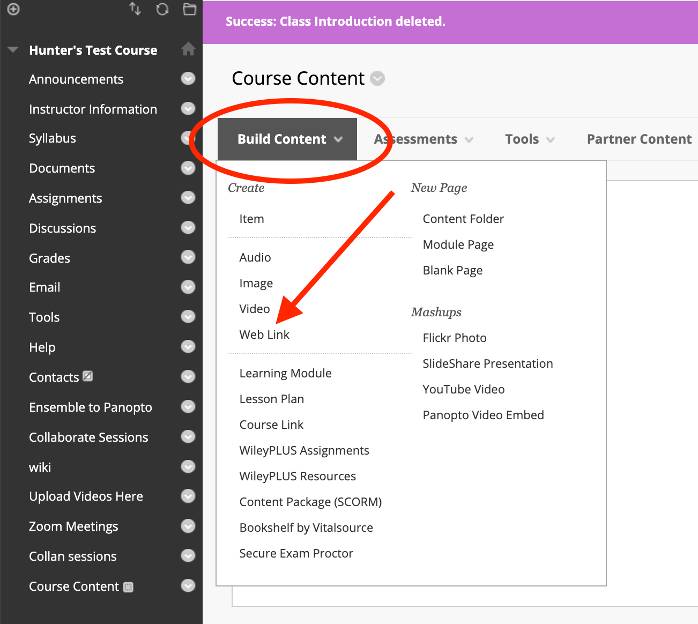Image resolution: width=698 pixels, height=624 pixels.
Task: Select Content Folder under New Page
Action: coord(463,219)
